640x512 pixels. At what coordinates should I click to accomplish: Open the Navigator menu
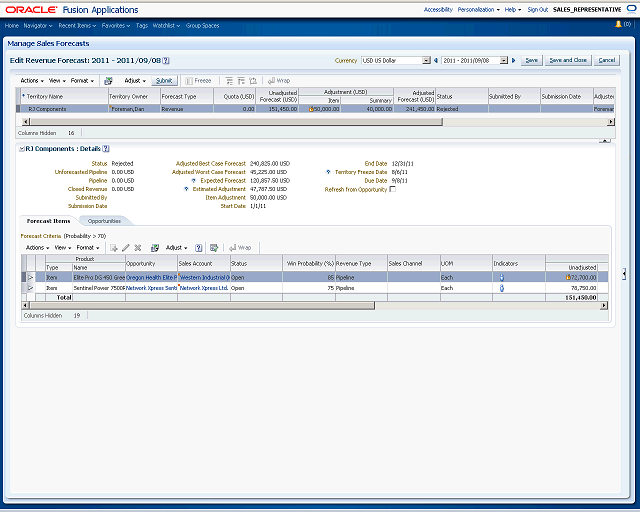tap(38, 26)
